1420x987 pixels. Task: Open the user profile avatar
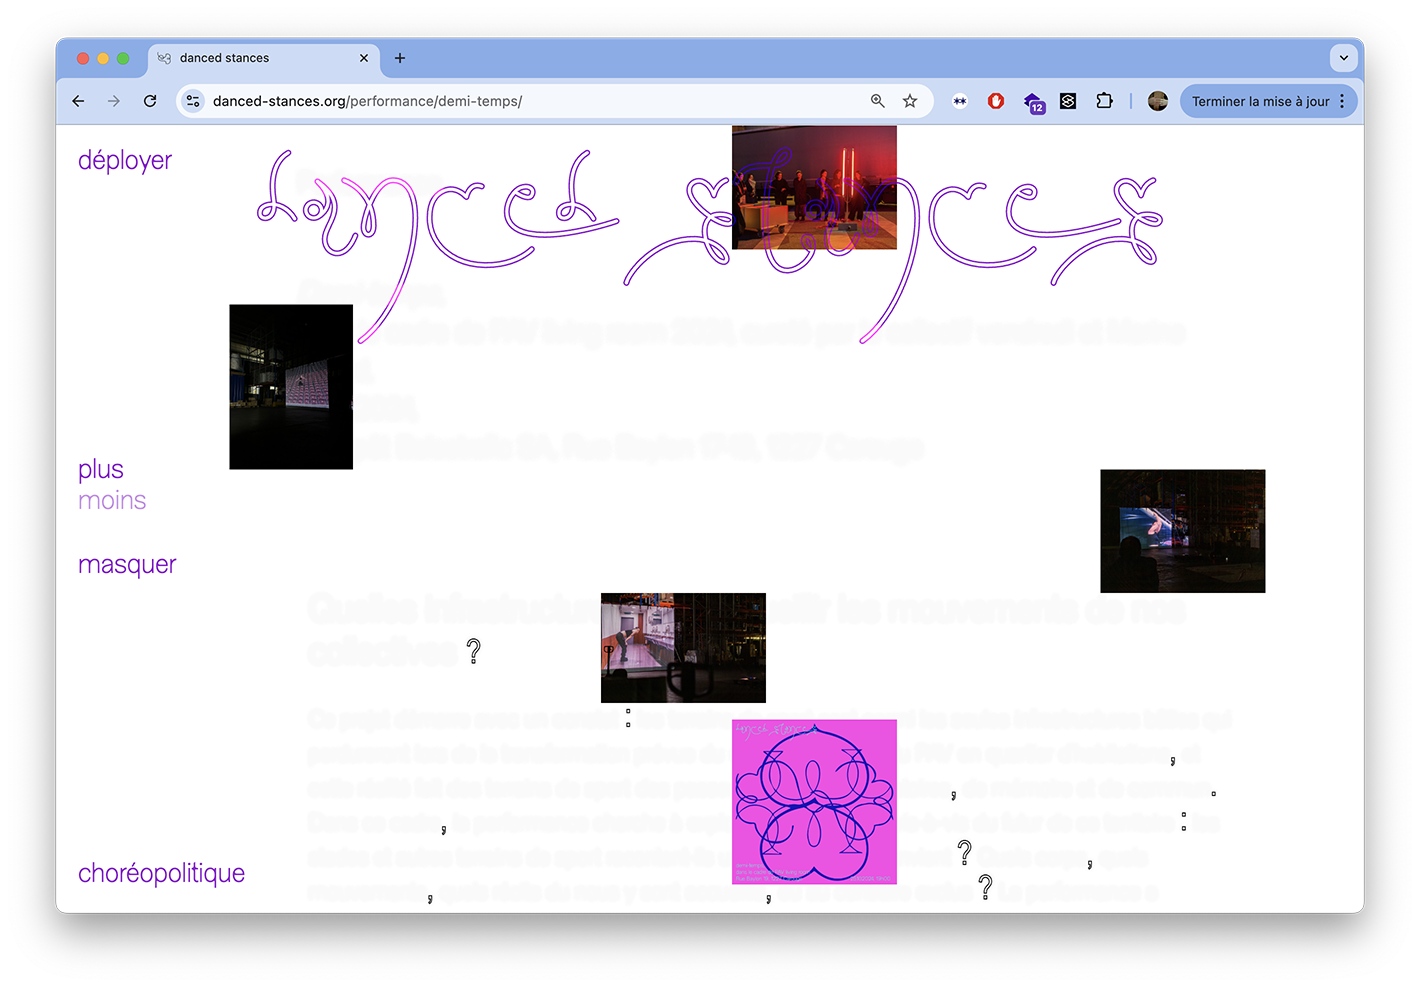pyautogui.click(x=1158, y=101)
